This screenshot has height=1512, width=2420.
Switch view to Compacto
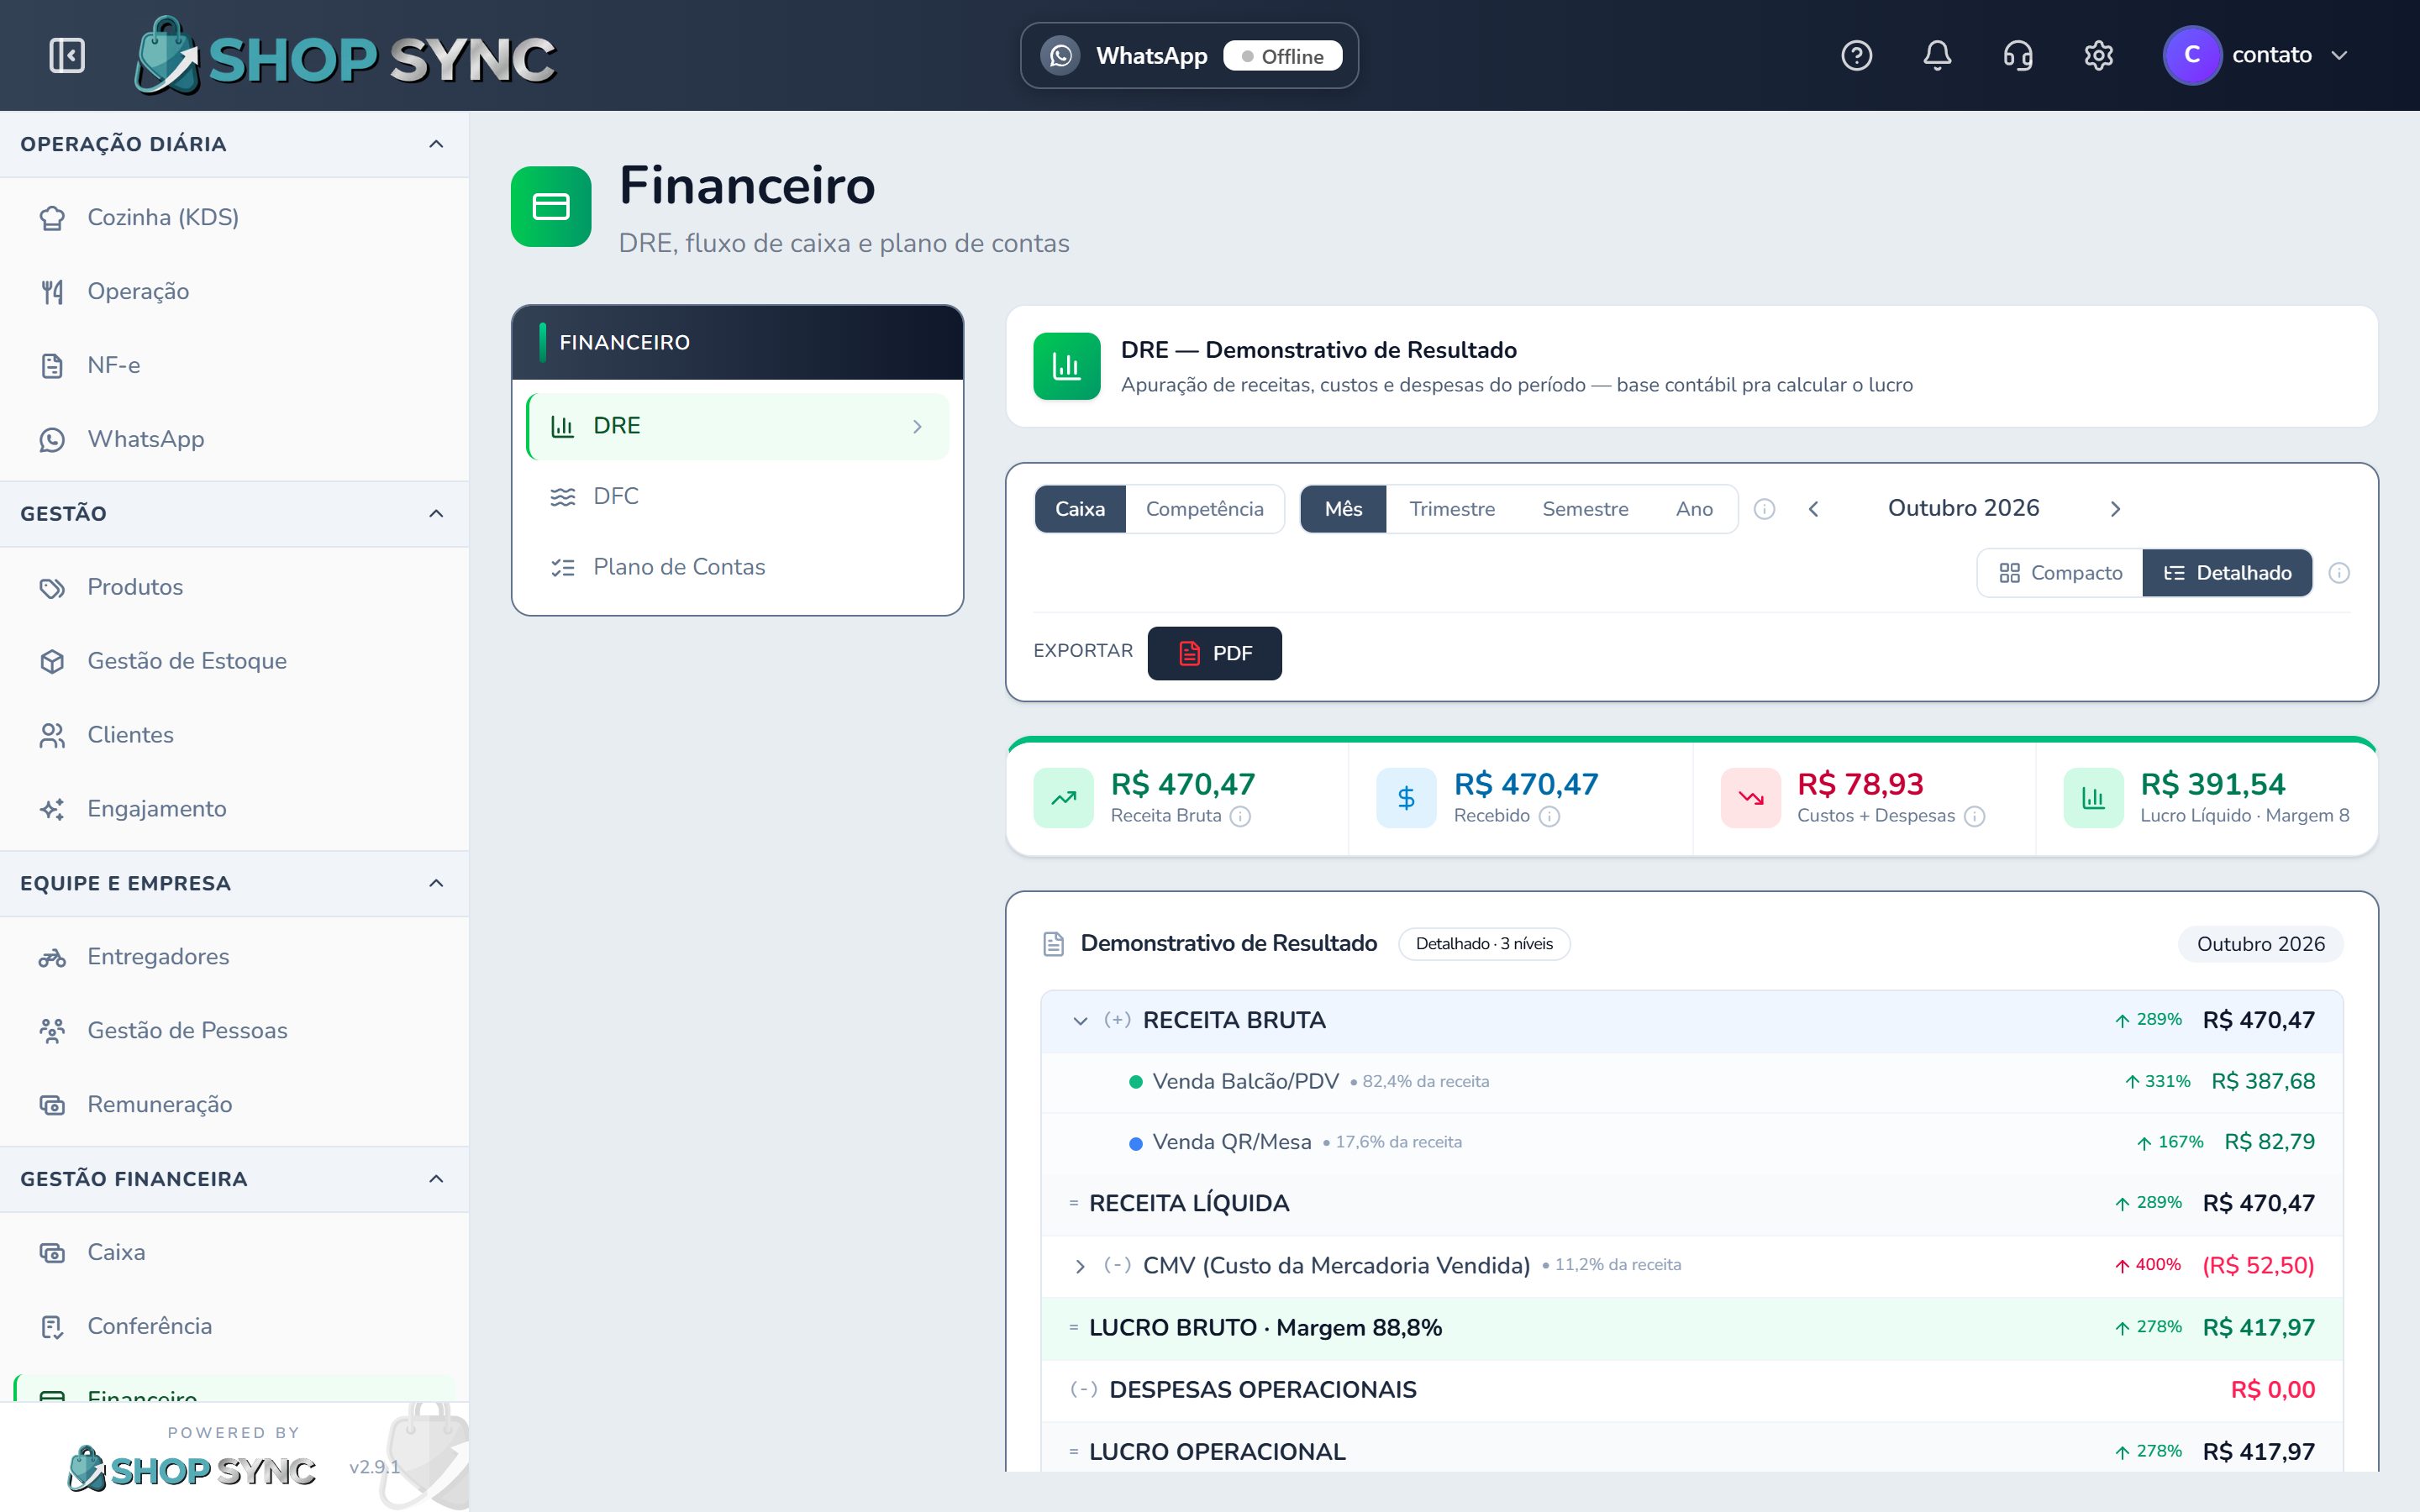pos(2060,573)
